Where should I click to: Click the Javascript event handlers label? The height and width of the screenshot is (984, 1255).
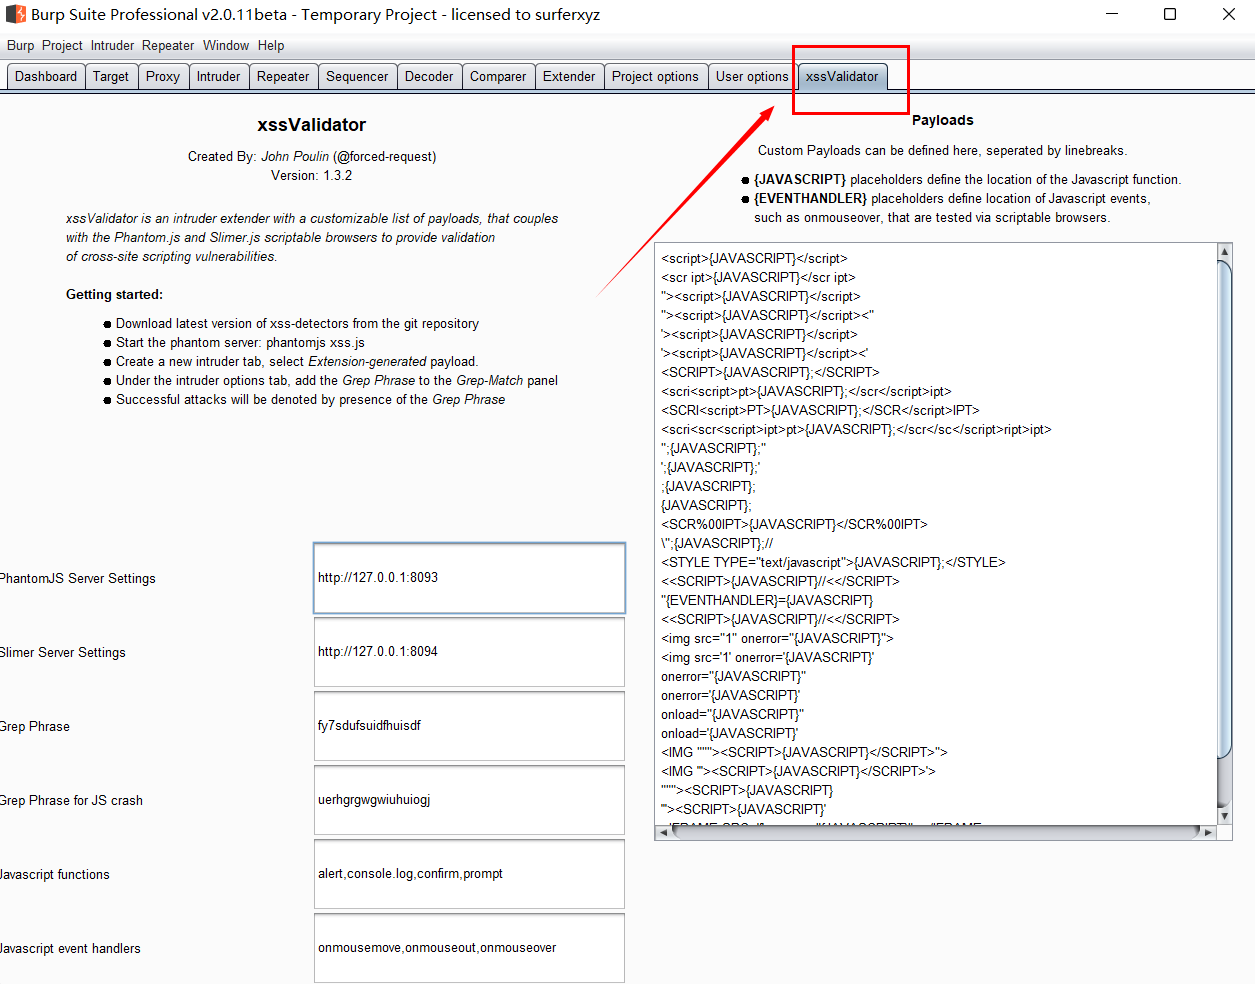pos(70,948)
